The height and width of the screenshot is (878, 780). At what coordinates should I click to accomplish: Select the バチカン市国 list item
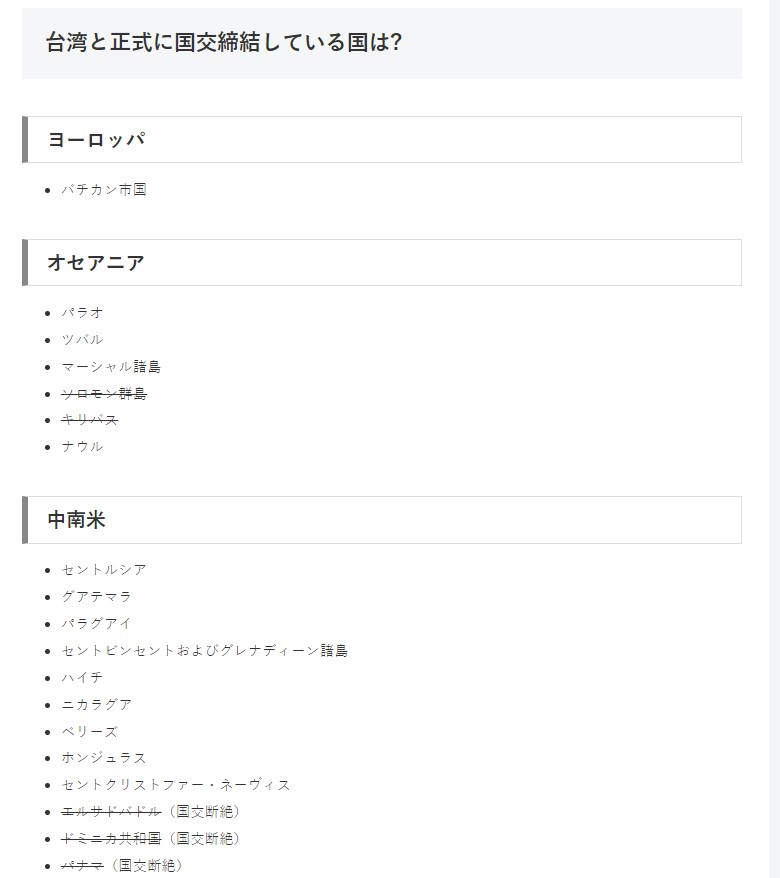104,189
